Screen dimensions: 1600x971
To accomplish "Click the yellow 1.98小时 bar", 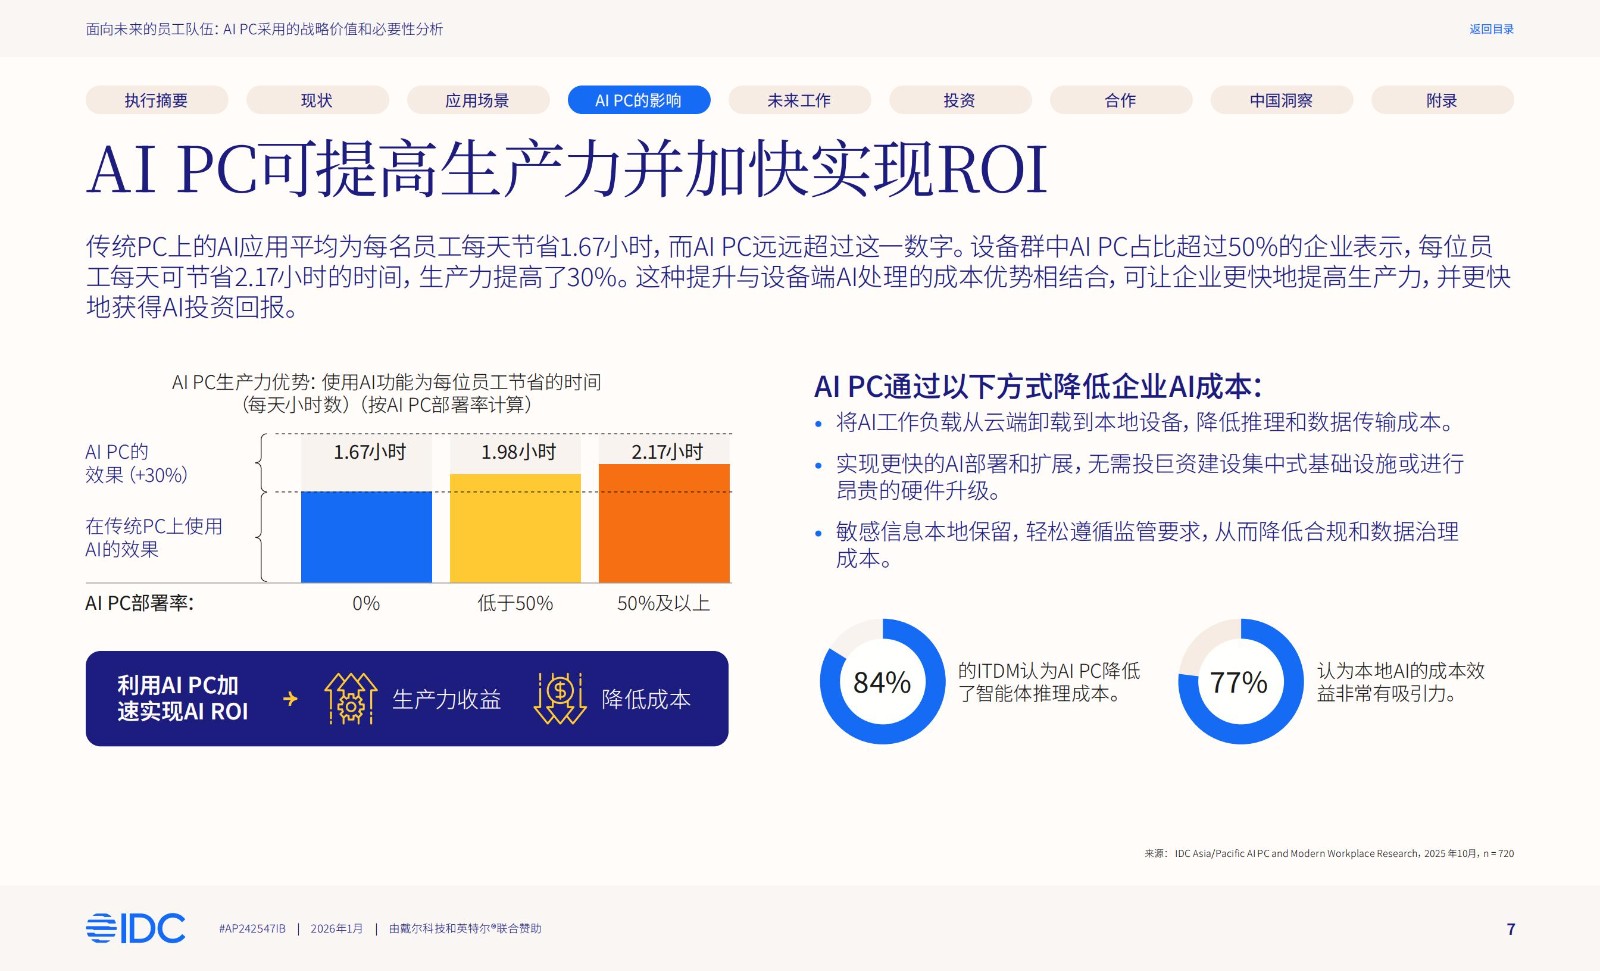I will (515, 528).
